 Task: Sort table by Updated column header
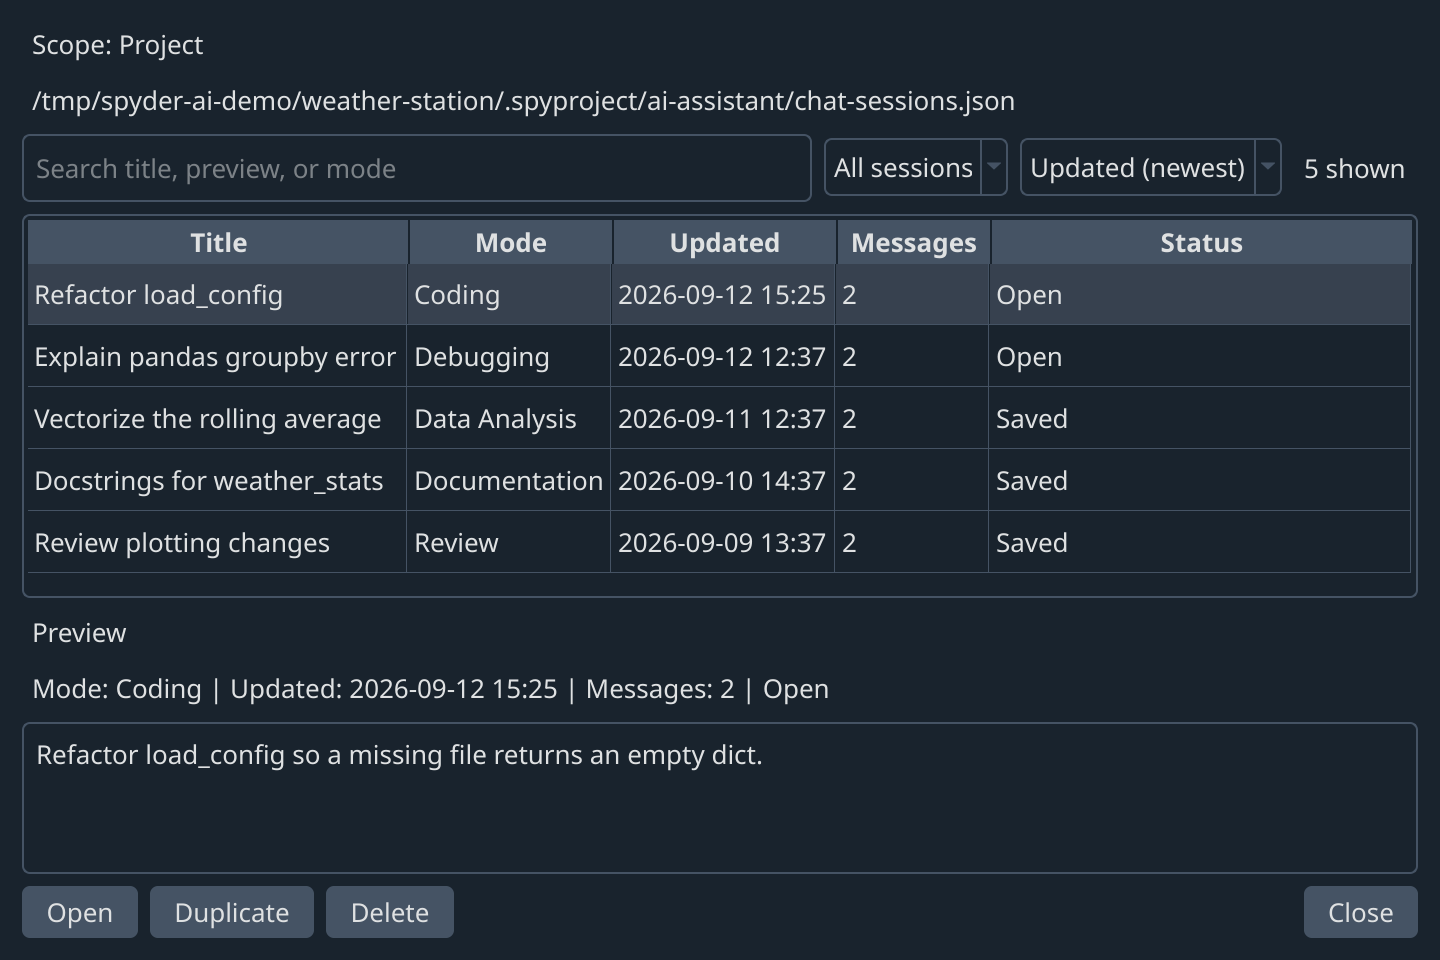tap(724, 243)
